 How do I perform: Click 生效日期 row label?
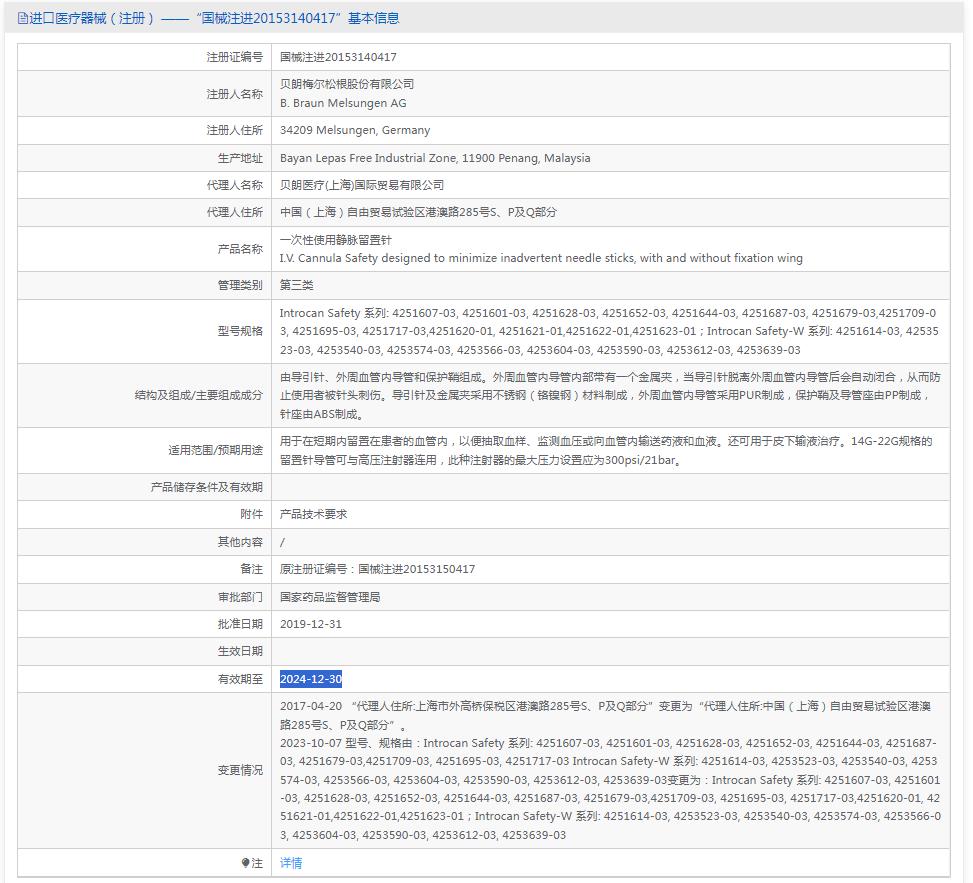coord(240,652)
